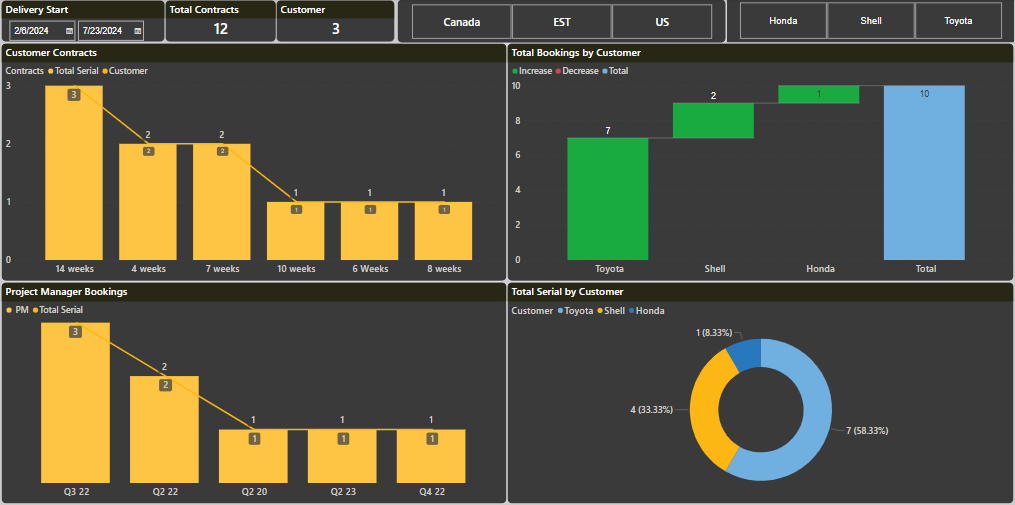Select the Q4 22 bar
Screen dimensions: 1015x505
pos(431,456)
